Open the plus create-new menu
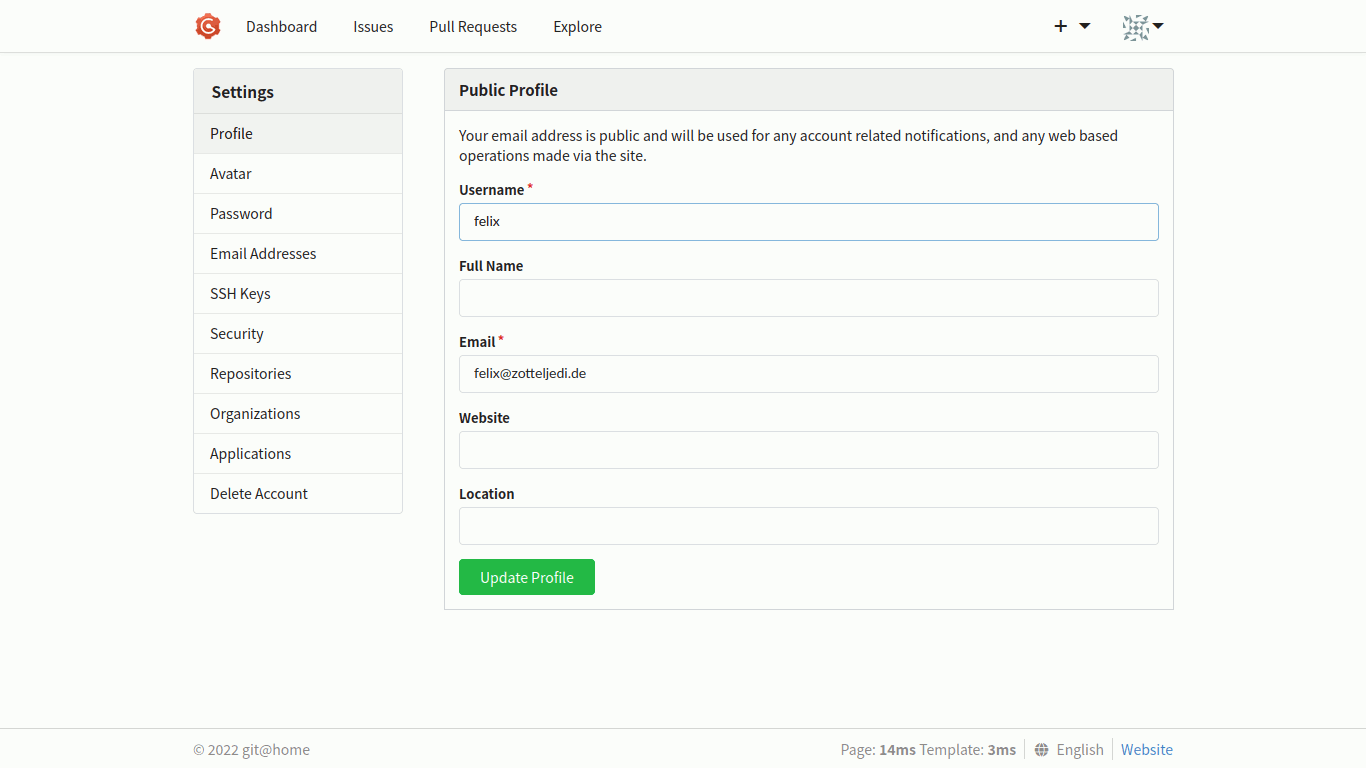The width and height of the screenshot is (1366, 768). 1071,26
